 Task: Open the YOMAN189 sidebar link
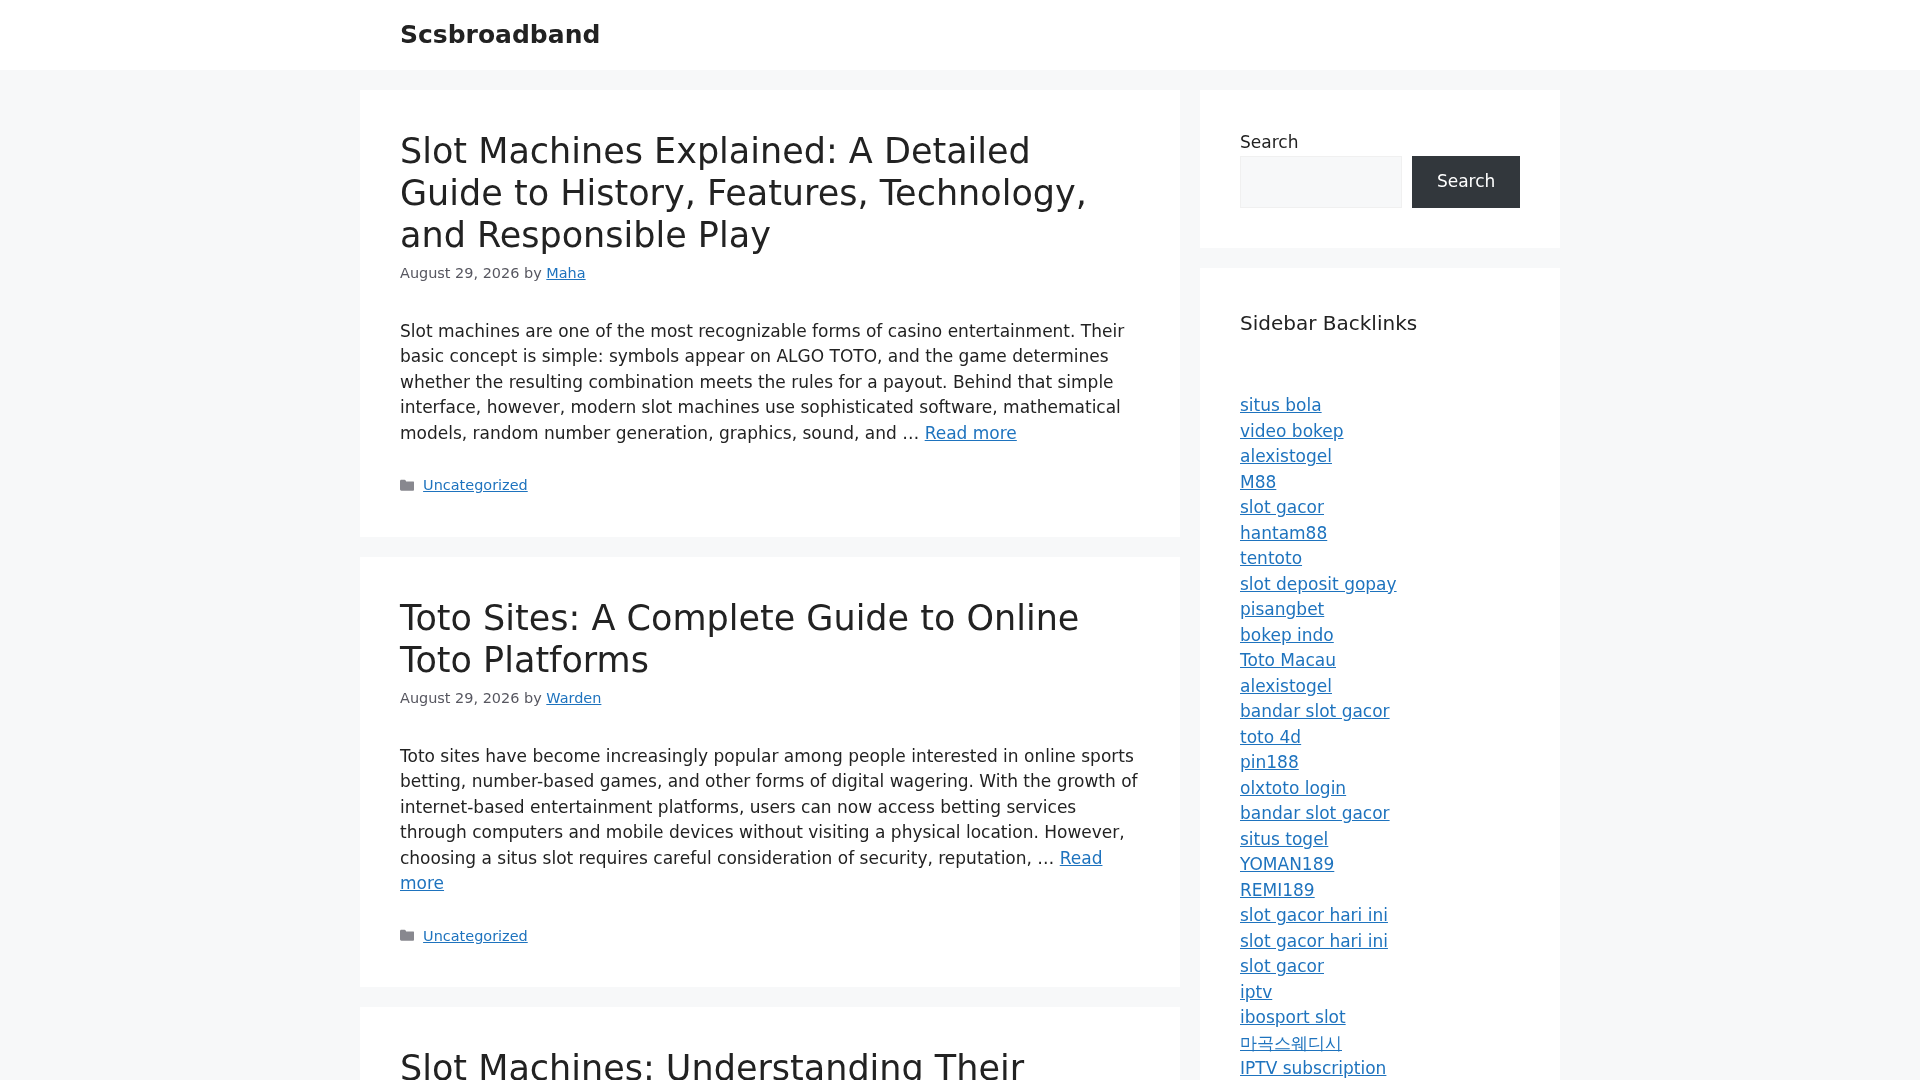coord(1287,864)
